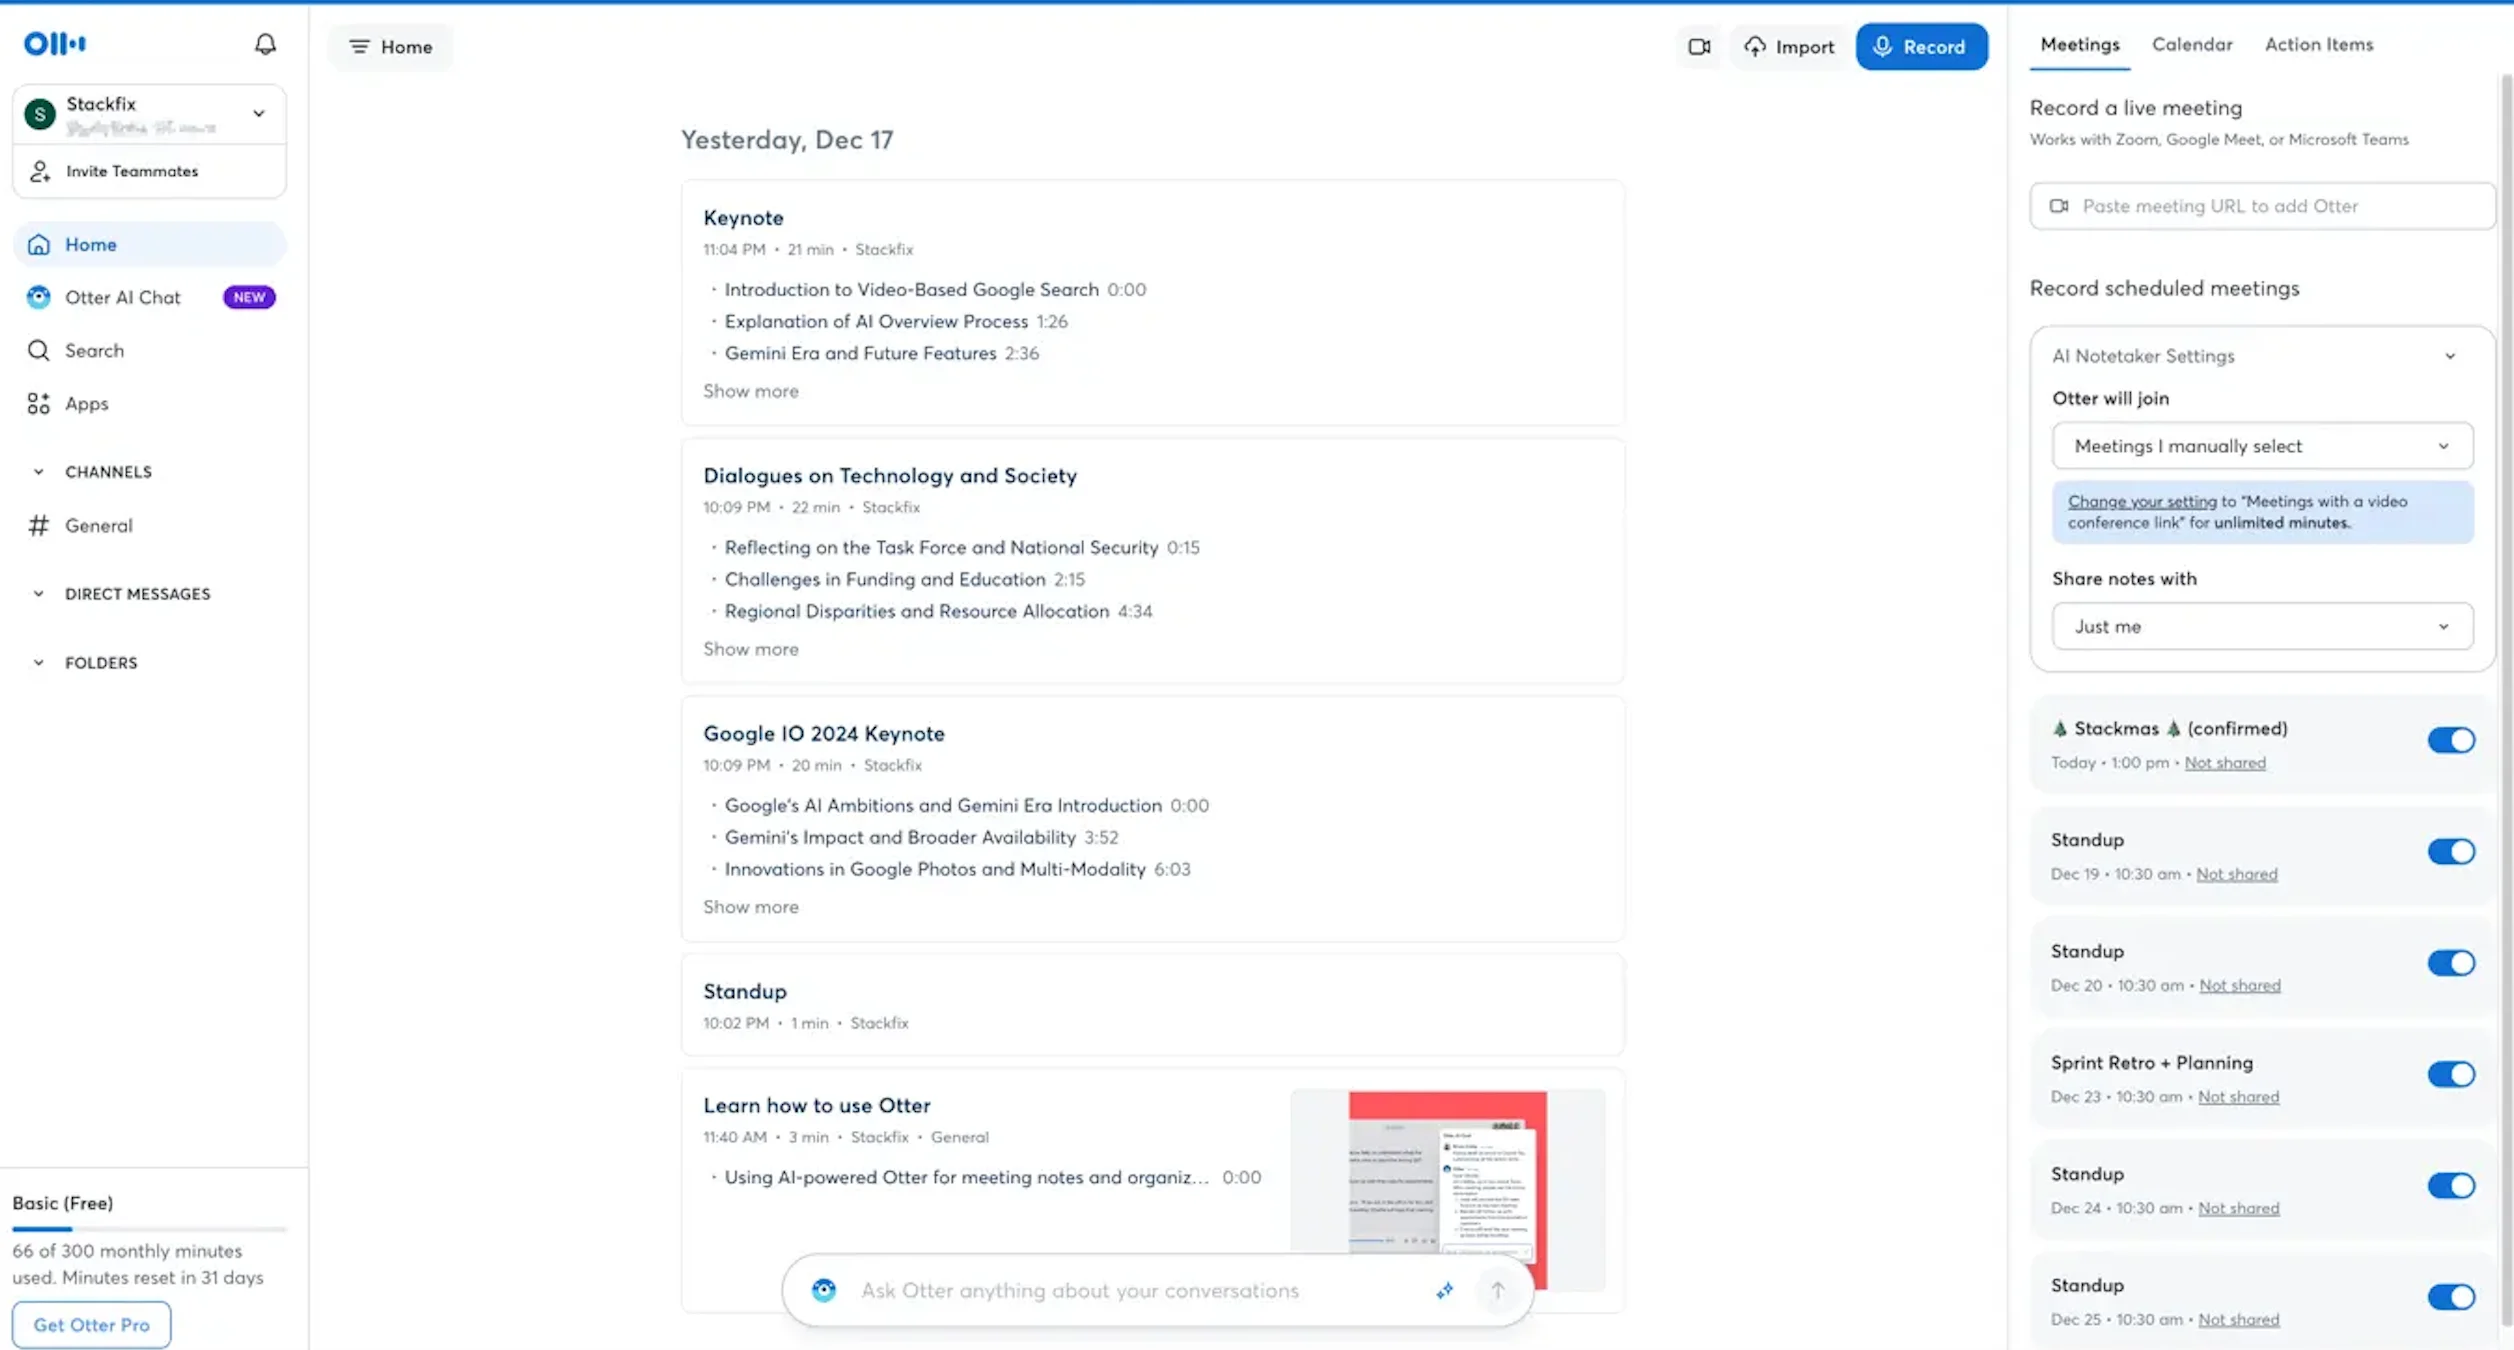Image resolution: width=2514 pixels, height=1350 pixels.
Task: Open the Keynote conversation title
Action: tap(743, 218)
